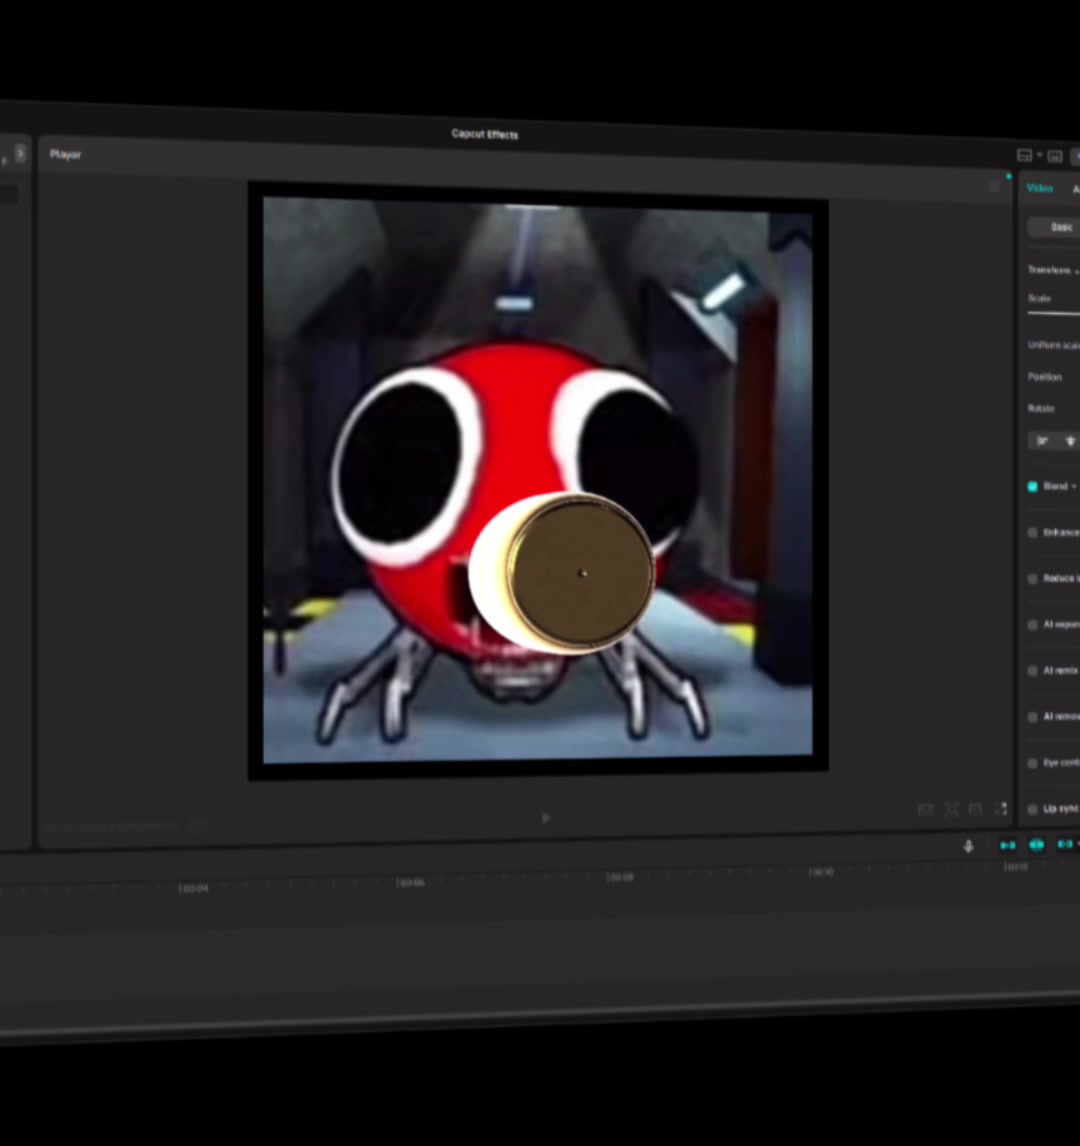Click the compare view icon under the player
The width and height of the screenshot is (1080, 1146).
click(x=925, y=809)
